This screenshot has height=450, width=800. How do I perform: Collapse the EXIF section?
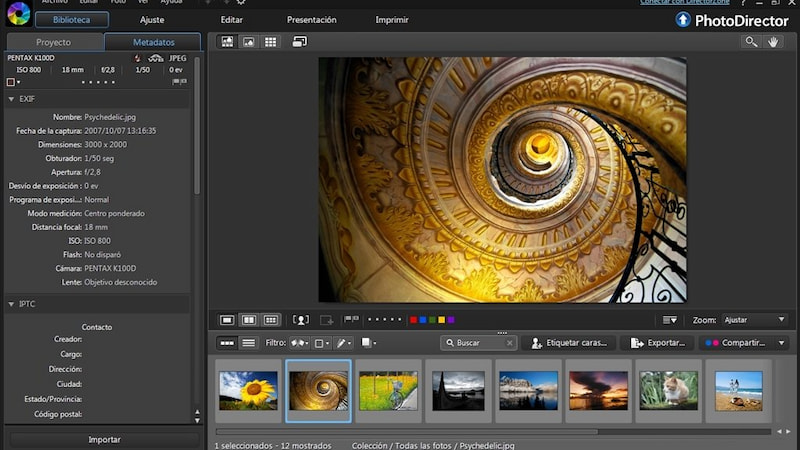pyautogui.click(x=11, y=99)
